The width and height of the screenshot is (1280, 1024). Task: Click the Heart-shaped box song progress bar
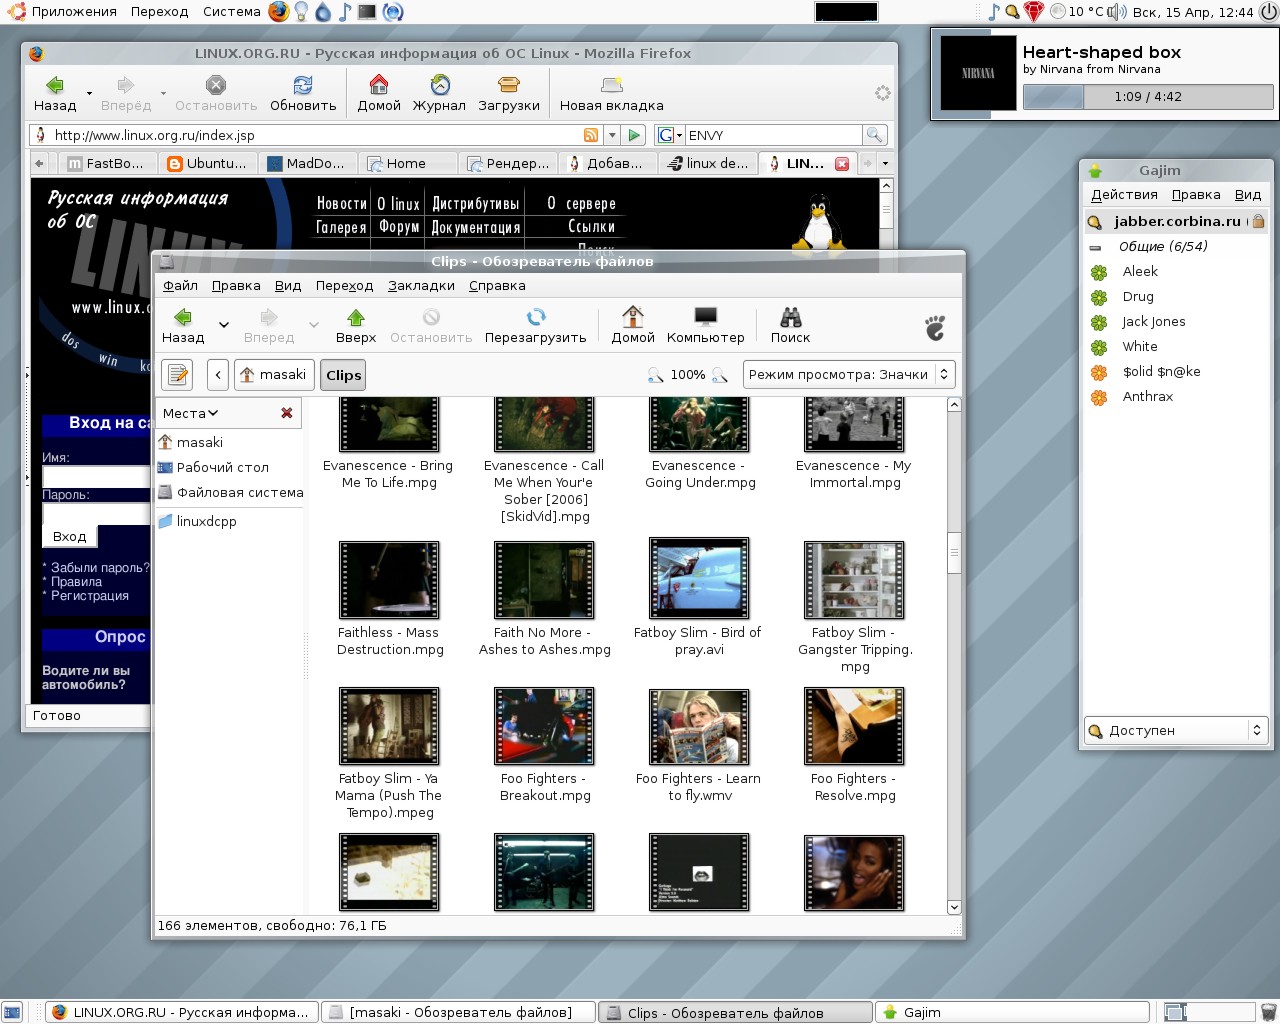tap(1148, 97)
